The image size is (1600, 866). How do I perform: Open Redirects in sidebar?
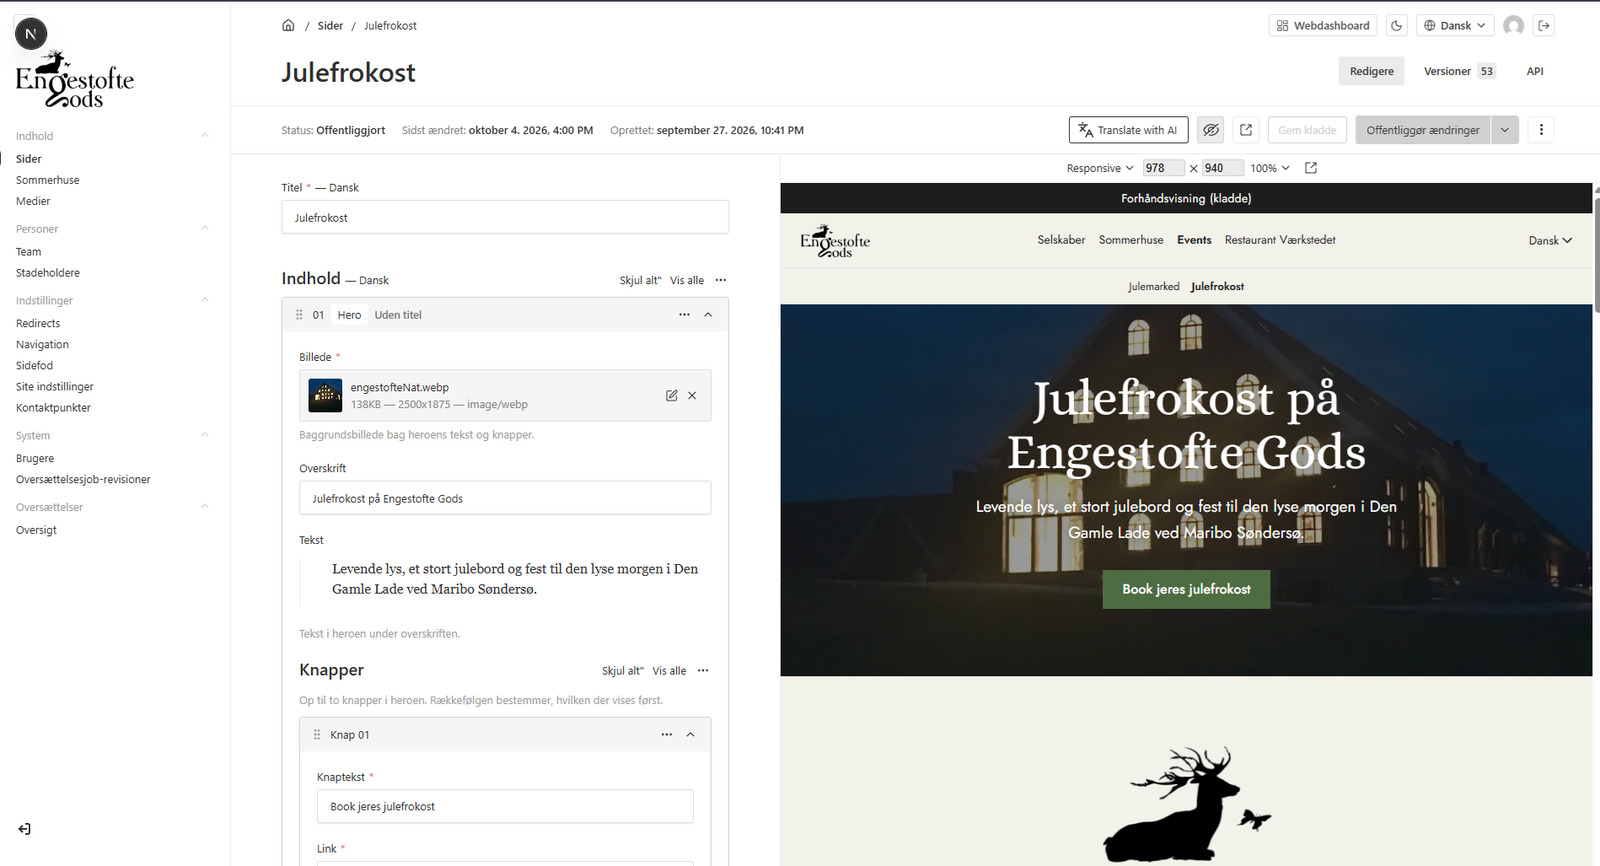coord(38,324)
